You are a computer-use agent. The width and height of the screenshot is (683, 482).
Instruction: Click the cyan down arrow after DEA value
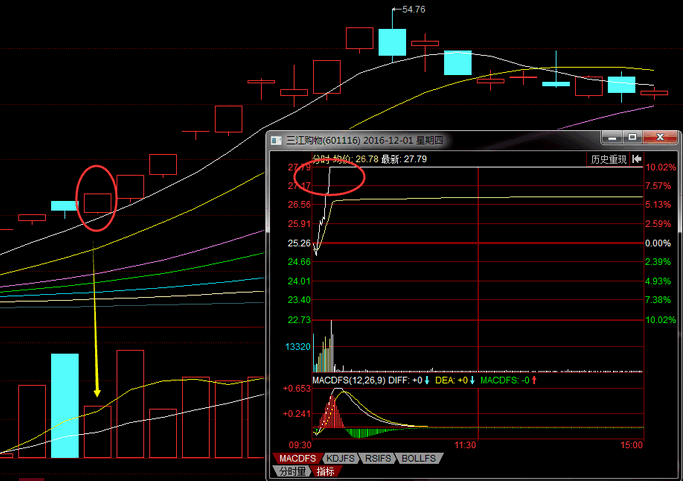(472, 380)
